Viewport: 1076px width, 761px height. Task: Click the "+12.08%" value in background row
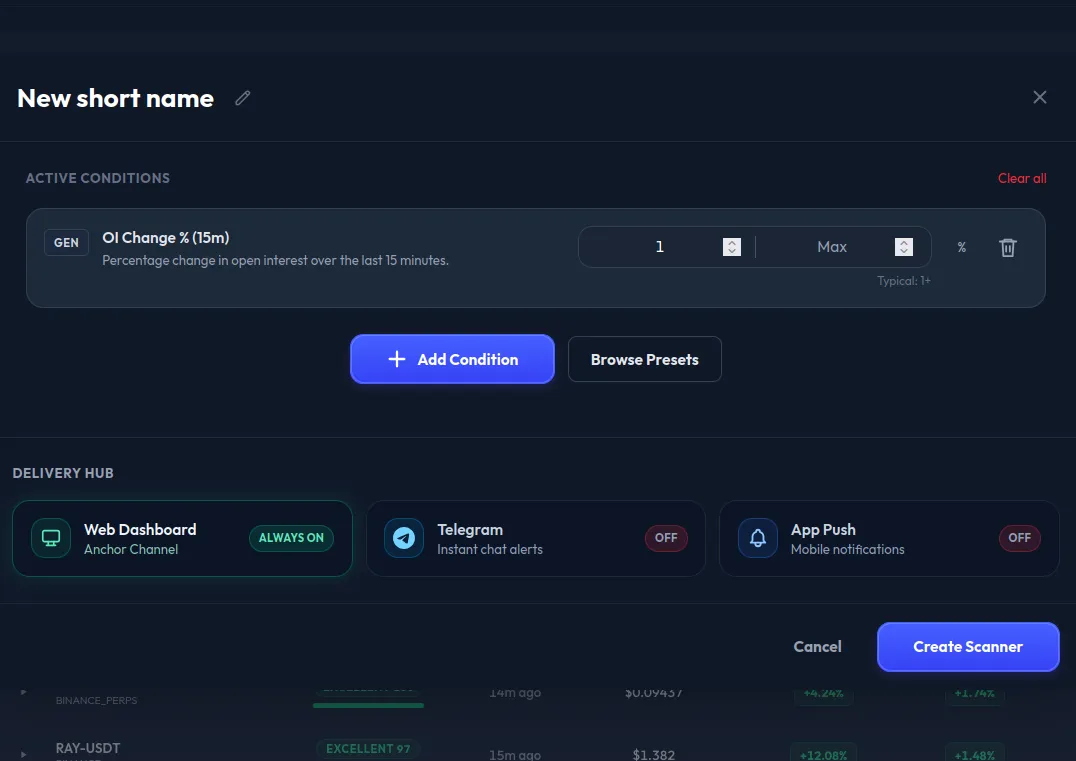tap(823, 756)
